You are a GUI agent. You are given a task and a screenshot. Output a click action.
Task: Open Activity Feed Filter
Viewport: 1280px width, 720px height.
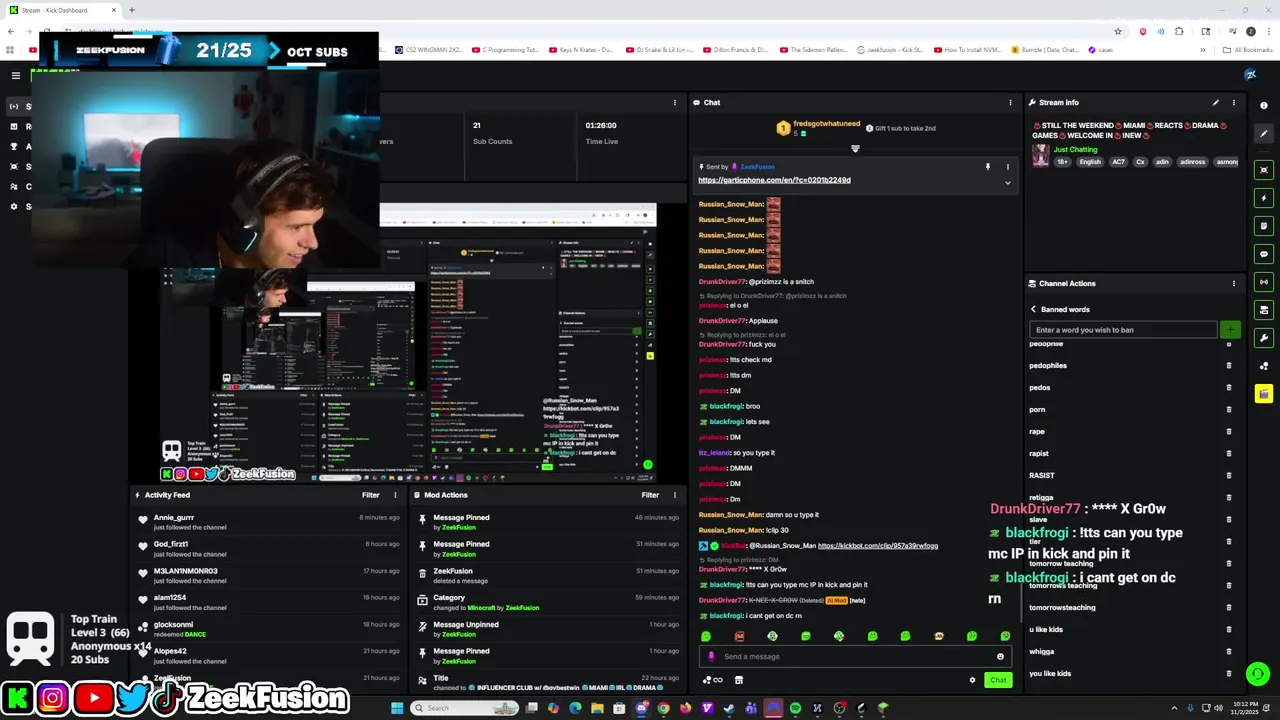tap(370, 495)
